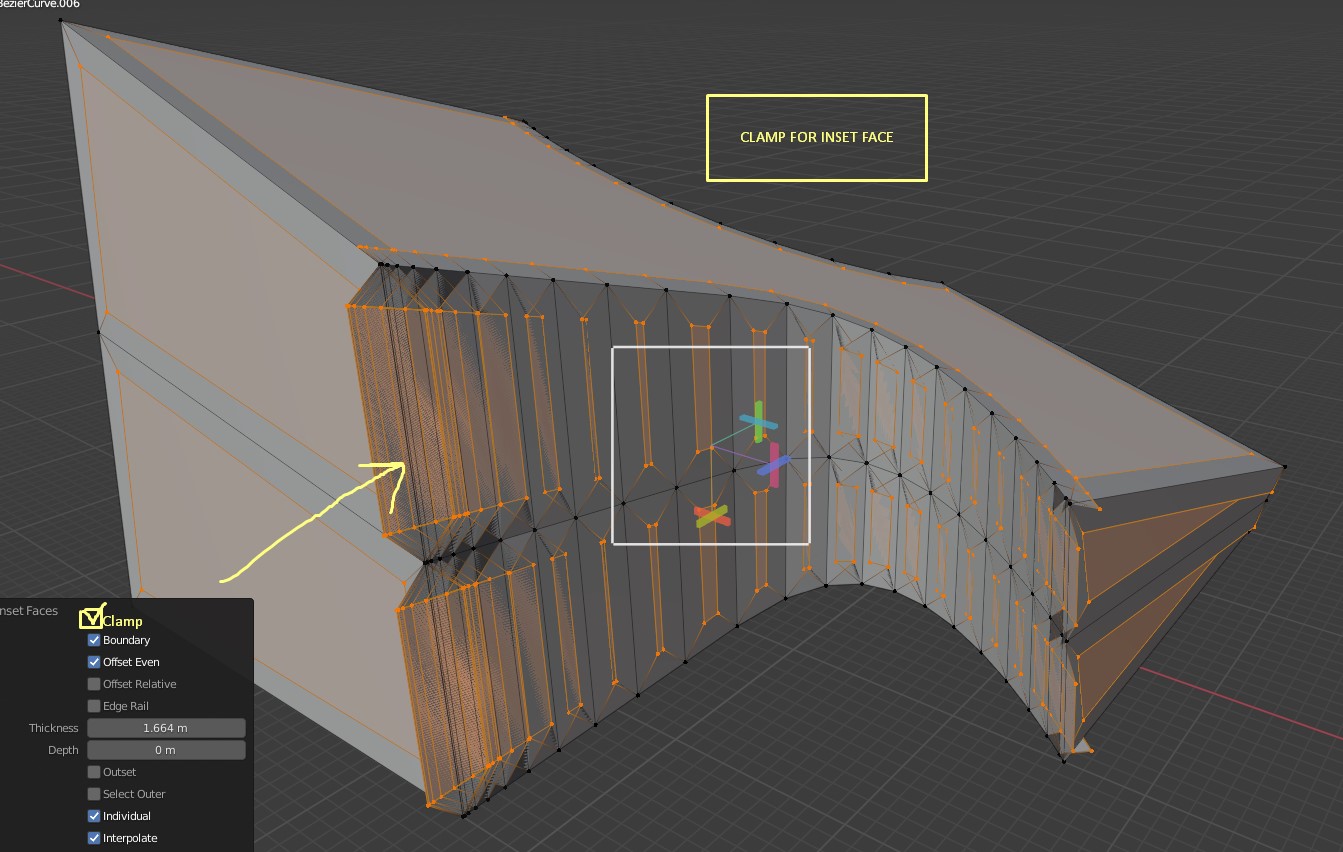1343x852 pixels.
Task: Click the Depth label text
Action: pyautogui.click(x=63, y=750)
